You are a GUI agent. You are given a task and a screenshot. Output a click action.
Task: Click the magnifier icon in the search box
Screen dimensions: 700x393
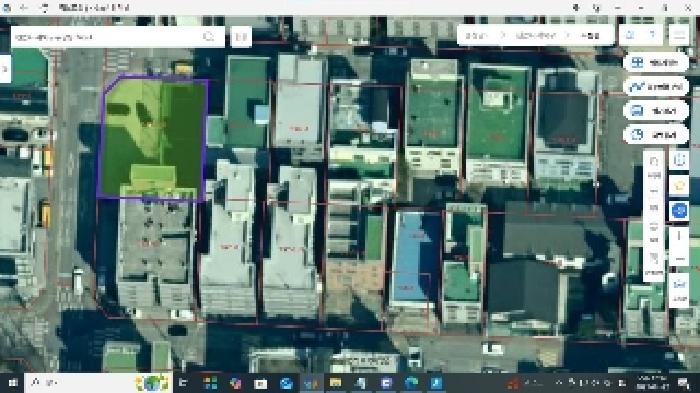coord(208,37)
